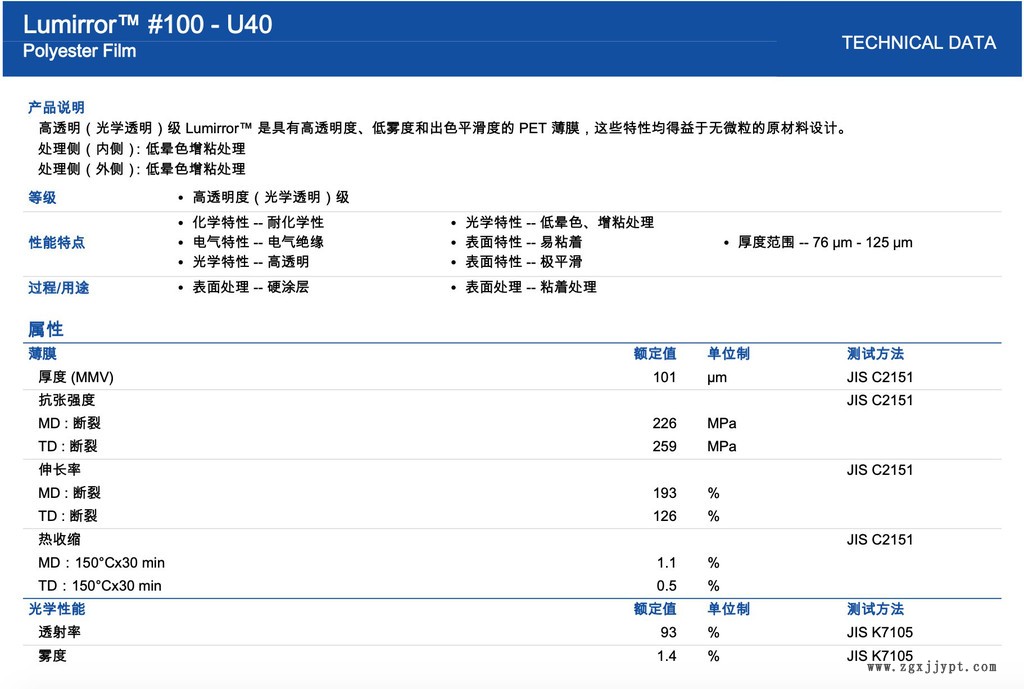
Task: Select the "热收缩" row label
Action: [59, 539]
